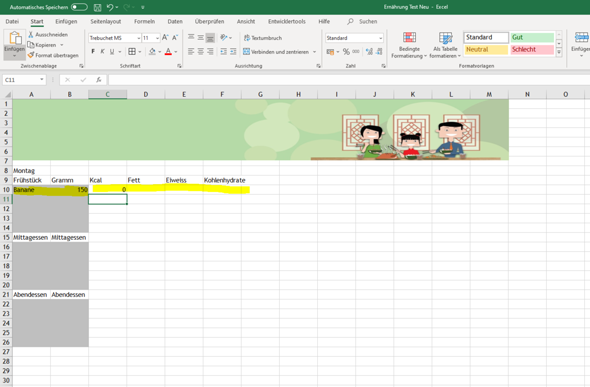
Task: Click the Undo arrow icon
Action: (109, 7)
